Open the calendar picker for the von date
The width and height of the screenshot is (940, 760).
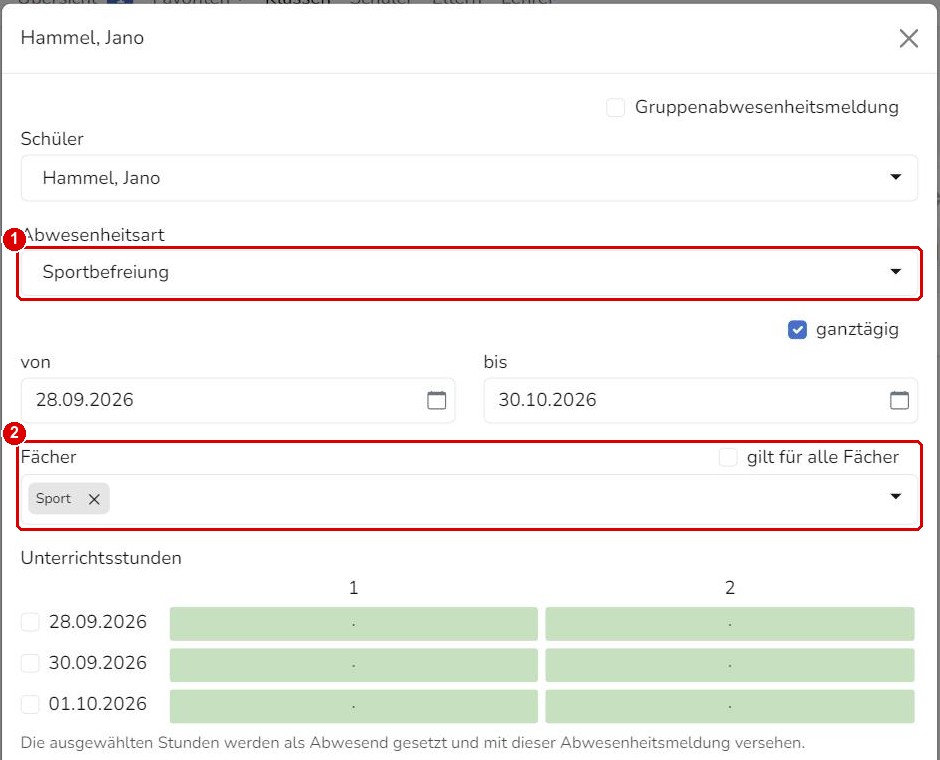click(436, 400)
